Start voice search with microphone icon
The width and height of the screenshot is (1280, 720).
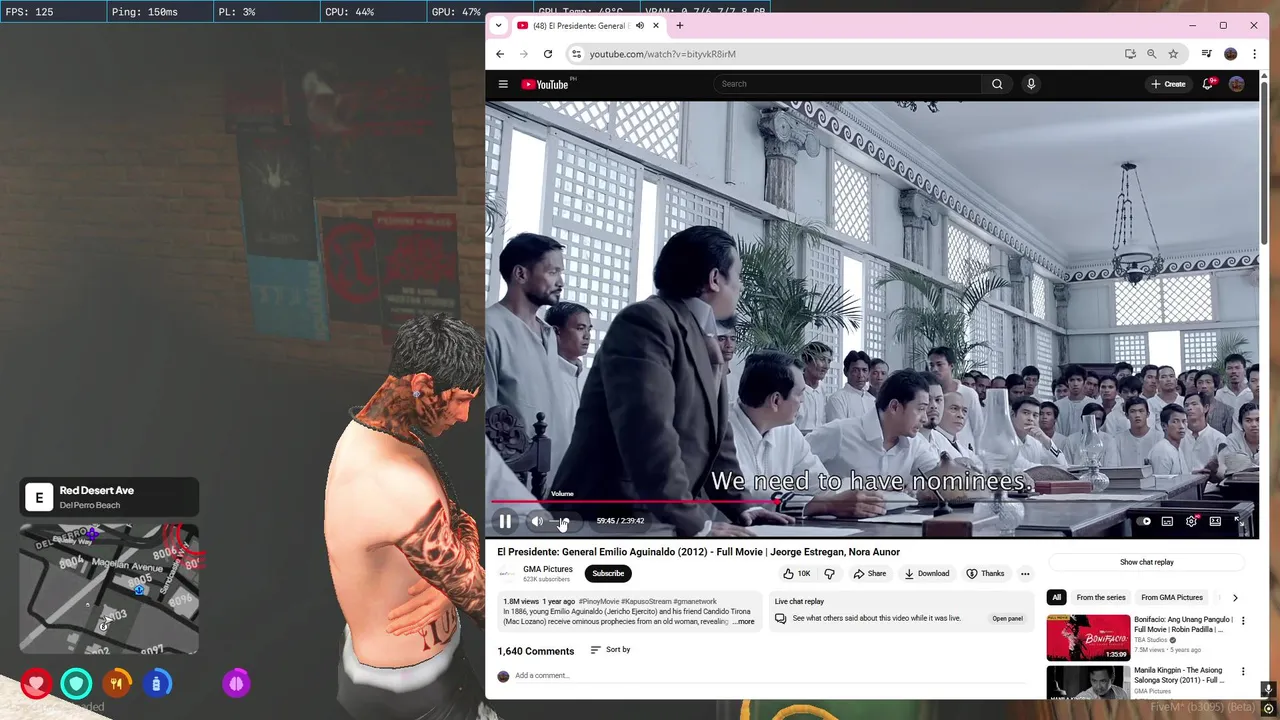click(1031, 84)
